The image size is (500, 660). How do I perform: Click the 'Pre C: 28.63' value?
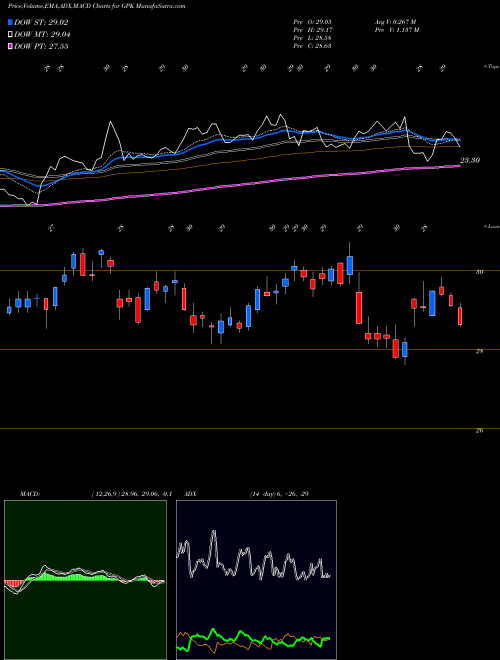coord(312,46)
